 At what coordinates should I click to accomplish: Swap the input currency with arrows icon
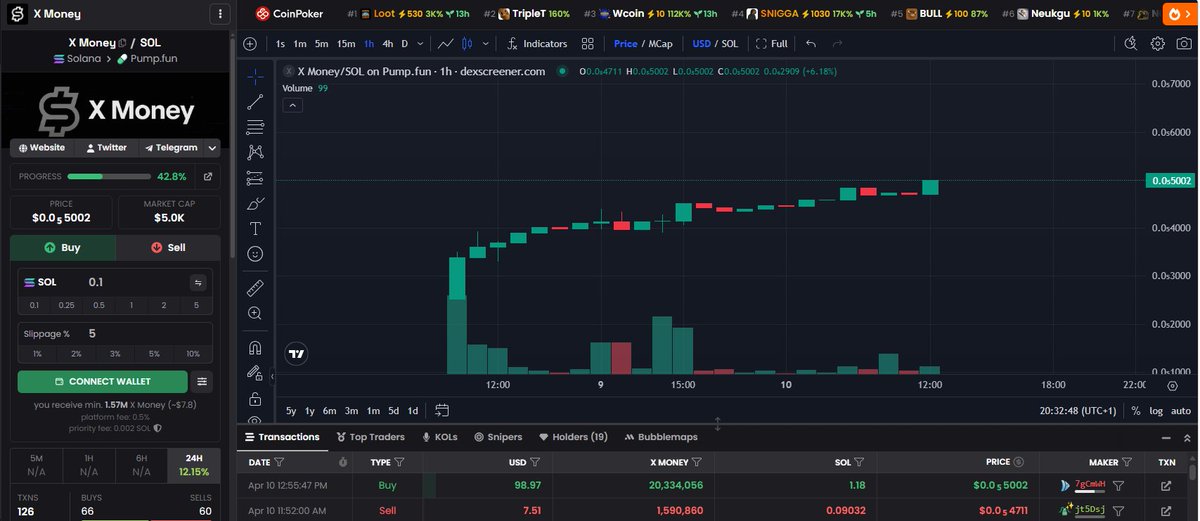coord(198,282)
